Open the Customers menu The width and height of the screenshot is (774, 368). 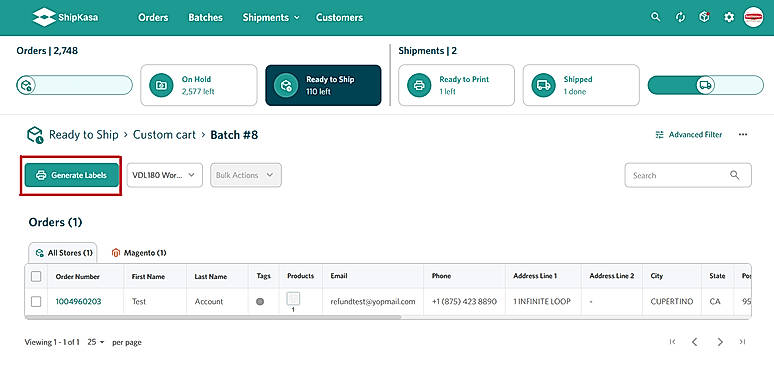tap(339, 17)
